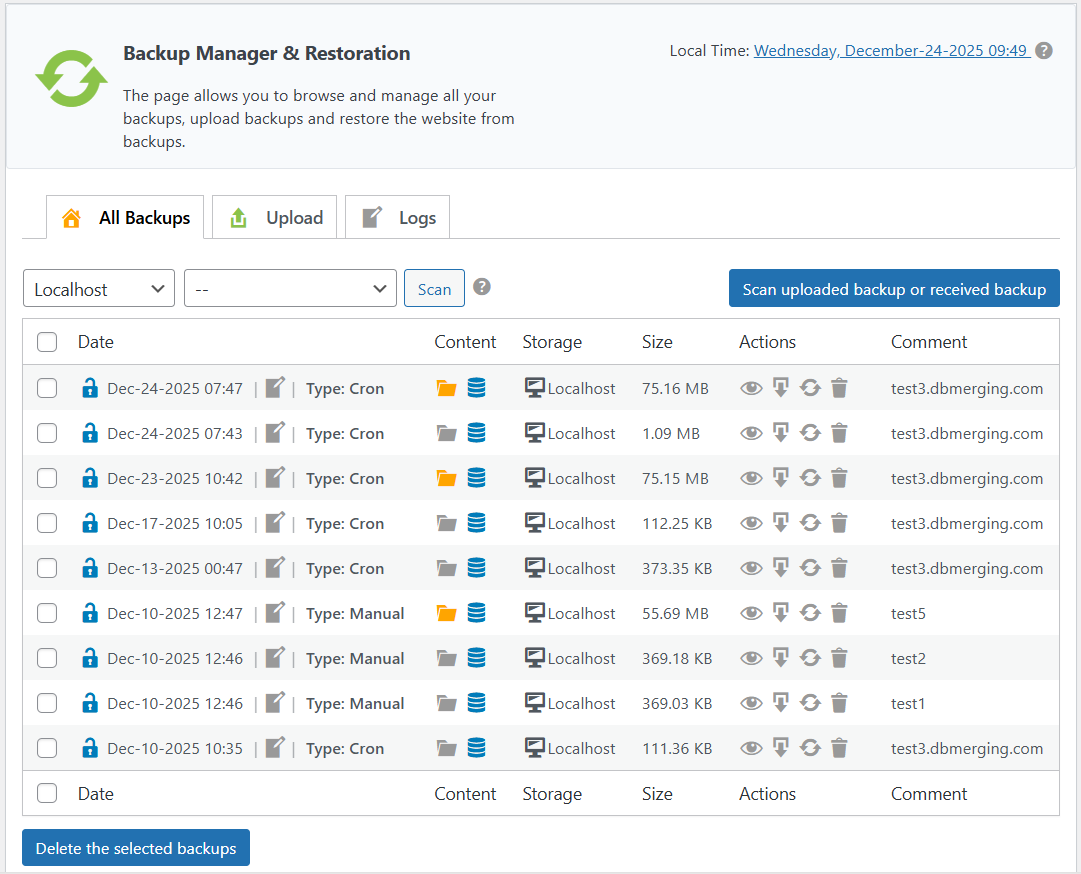Open the Logs tab
The height and width of the screenshot is (874, 1081).
point(398,218)
